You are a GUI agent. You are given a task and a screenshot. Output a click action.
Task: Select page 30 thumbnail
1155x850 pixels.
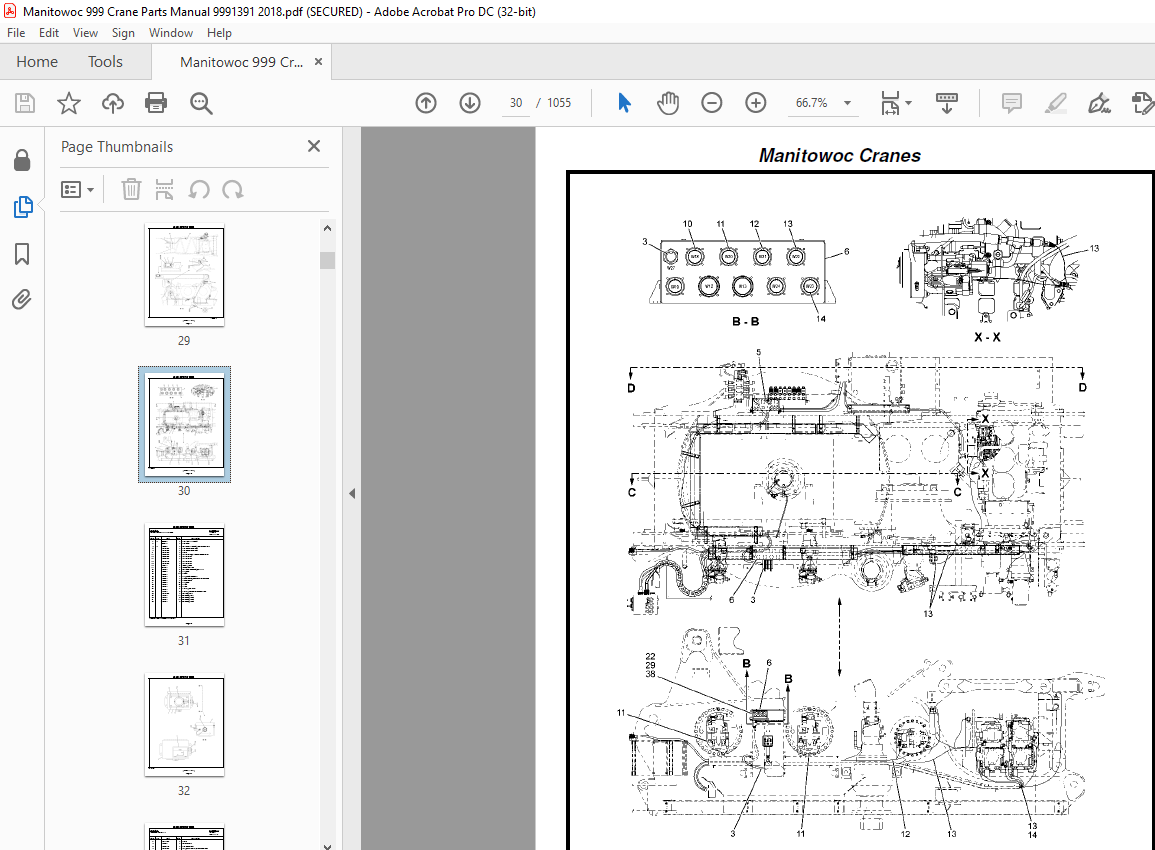coord(184,424)
